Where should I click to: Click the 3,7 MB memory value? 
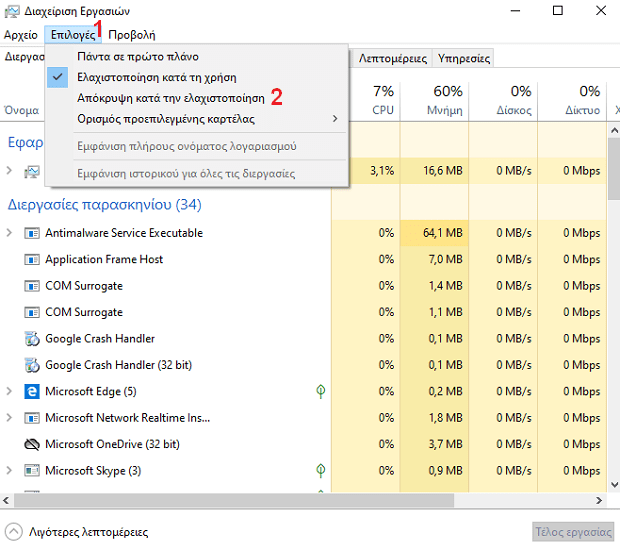click(446, 444)
